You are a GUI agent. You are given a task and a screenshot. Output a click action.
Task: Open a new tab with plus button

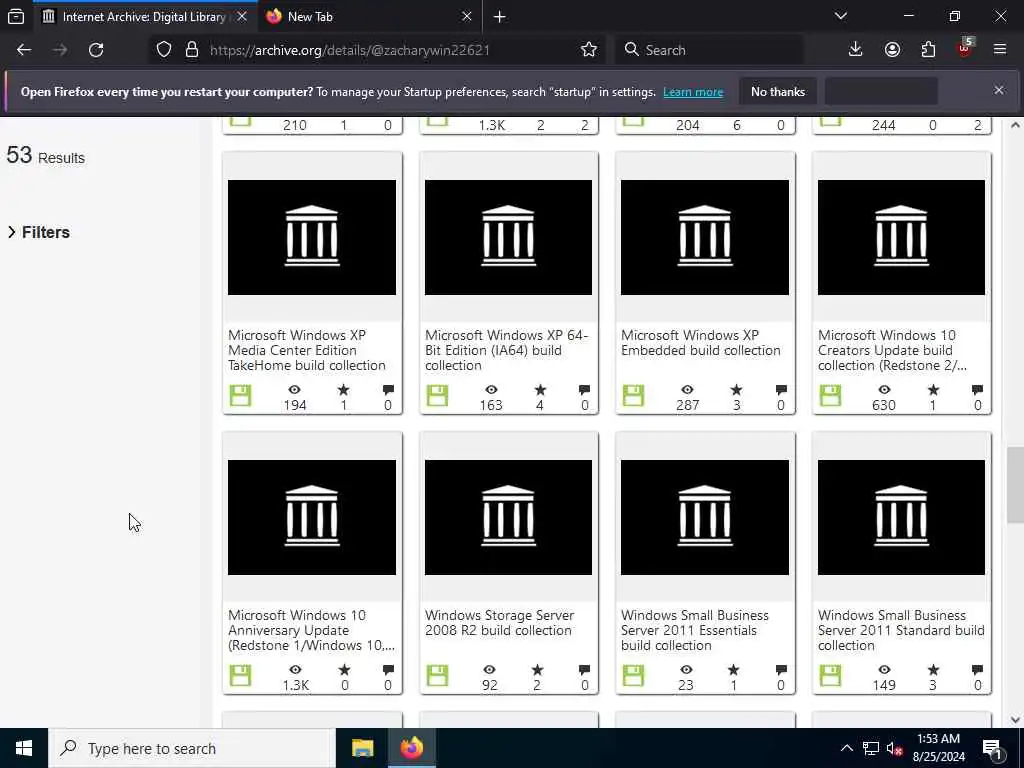coord(500,17)
